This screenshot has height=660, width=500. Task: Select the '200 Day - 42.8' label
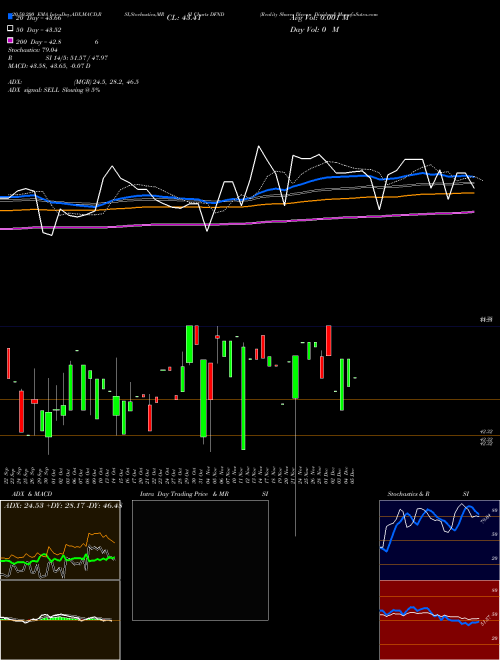(x=39, y=42)
